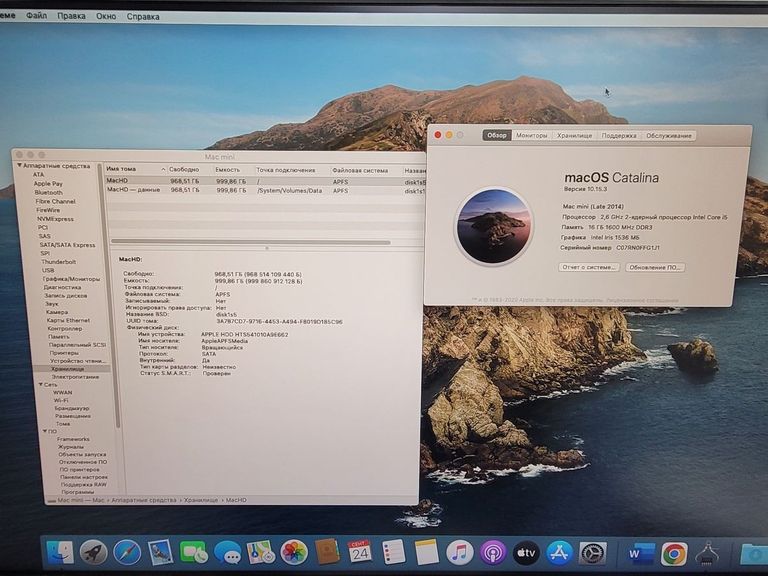Select Журналы under ПО
The image size is (768, 576).
(71, 447)
